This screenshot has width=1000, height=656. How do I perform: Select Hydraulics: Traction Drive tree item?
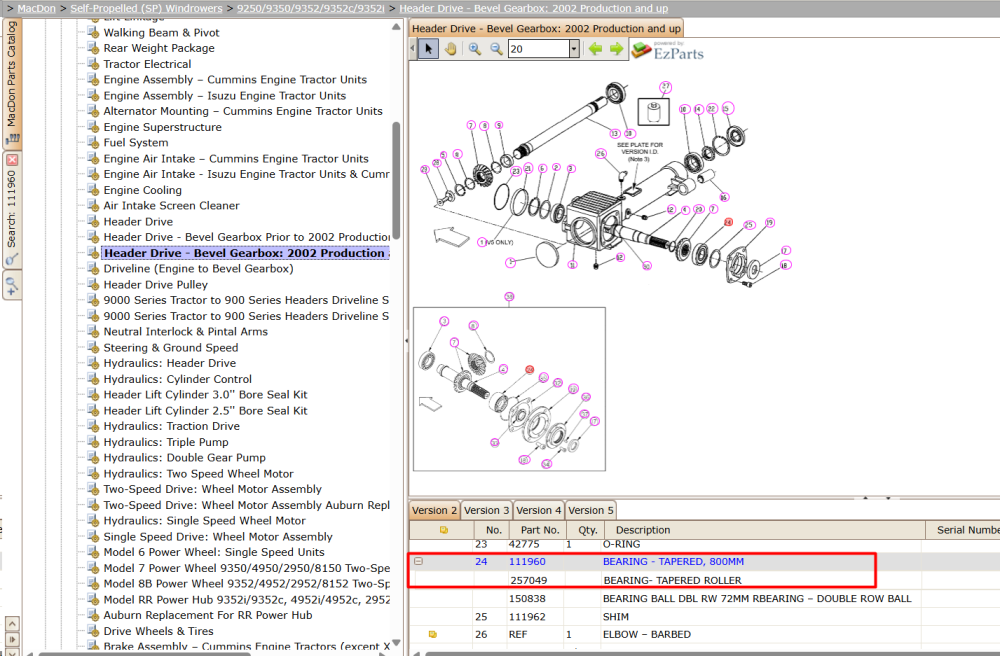(x=172, y=426)
